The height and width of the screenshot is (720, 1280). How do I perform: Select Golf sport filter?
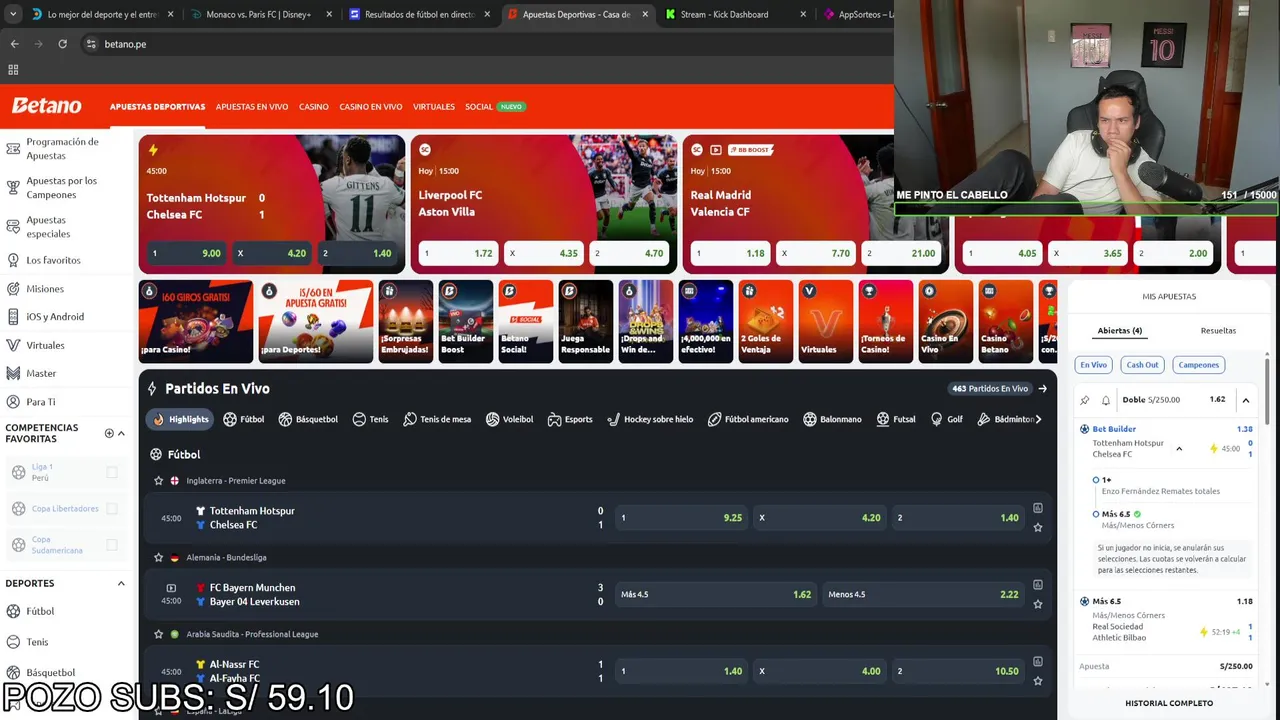(x=946, y=419)
